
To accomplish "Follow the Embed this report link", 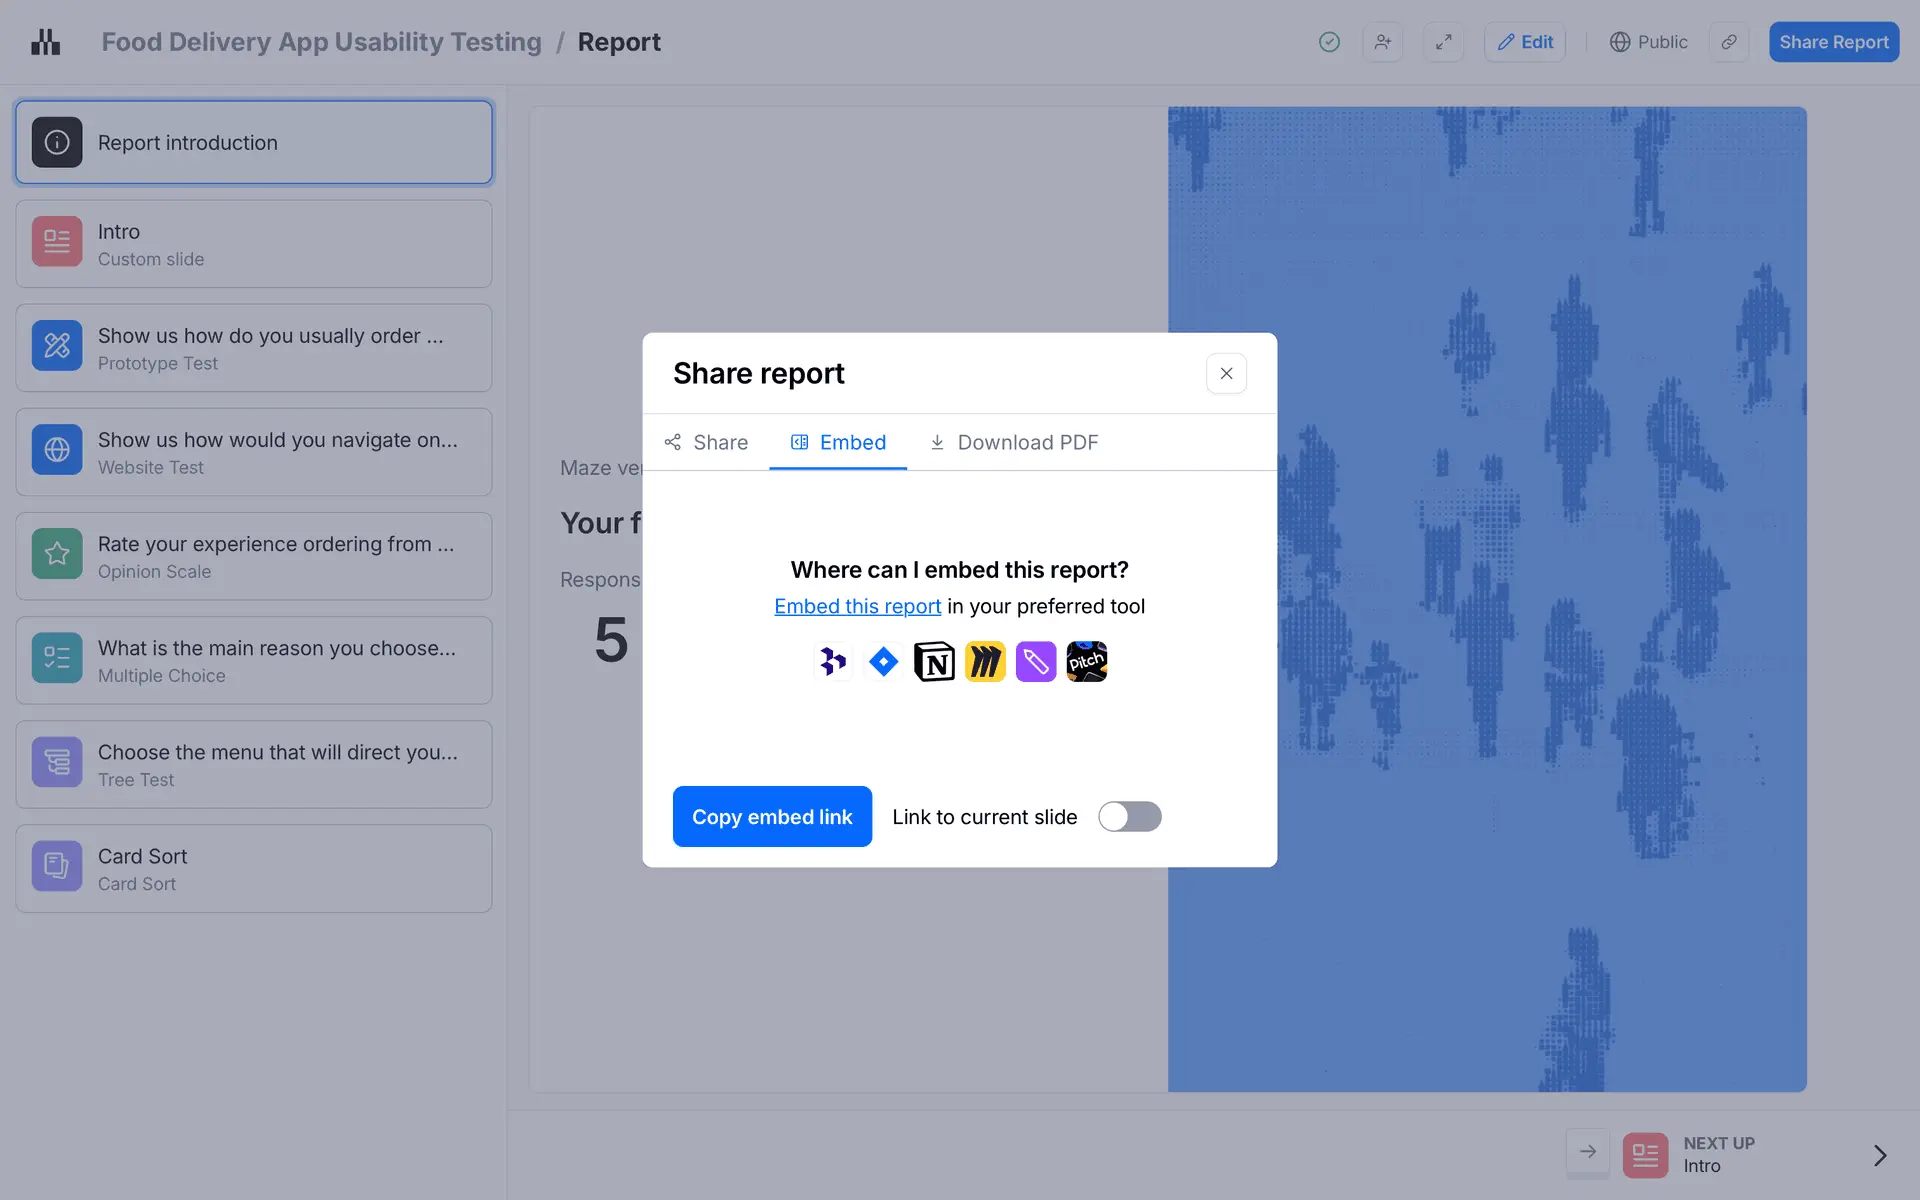I will (857, 607).
